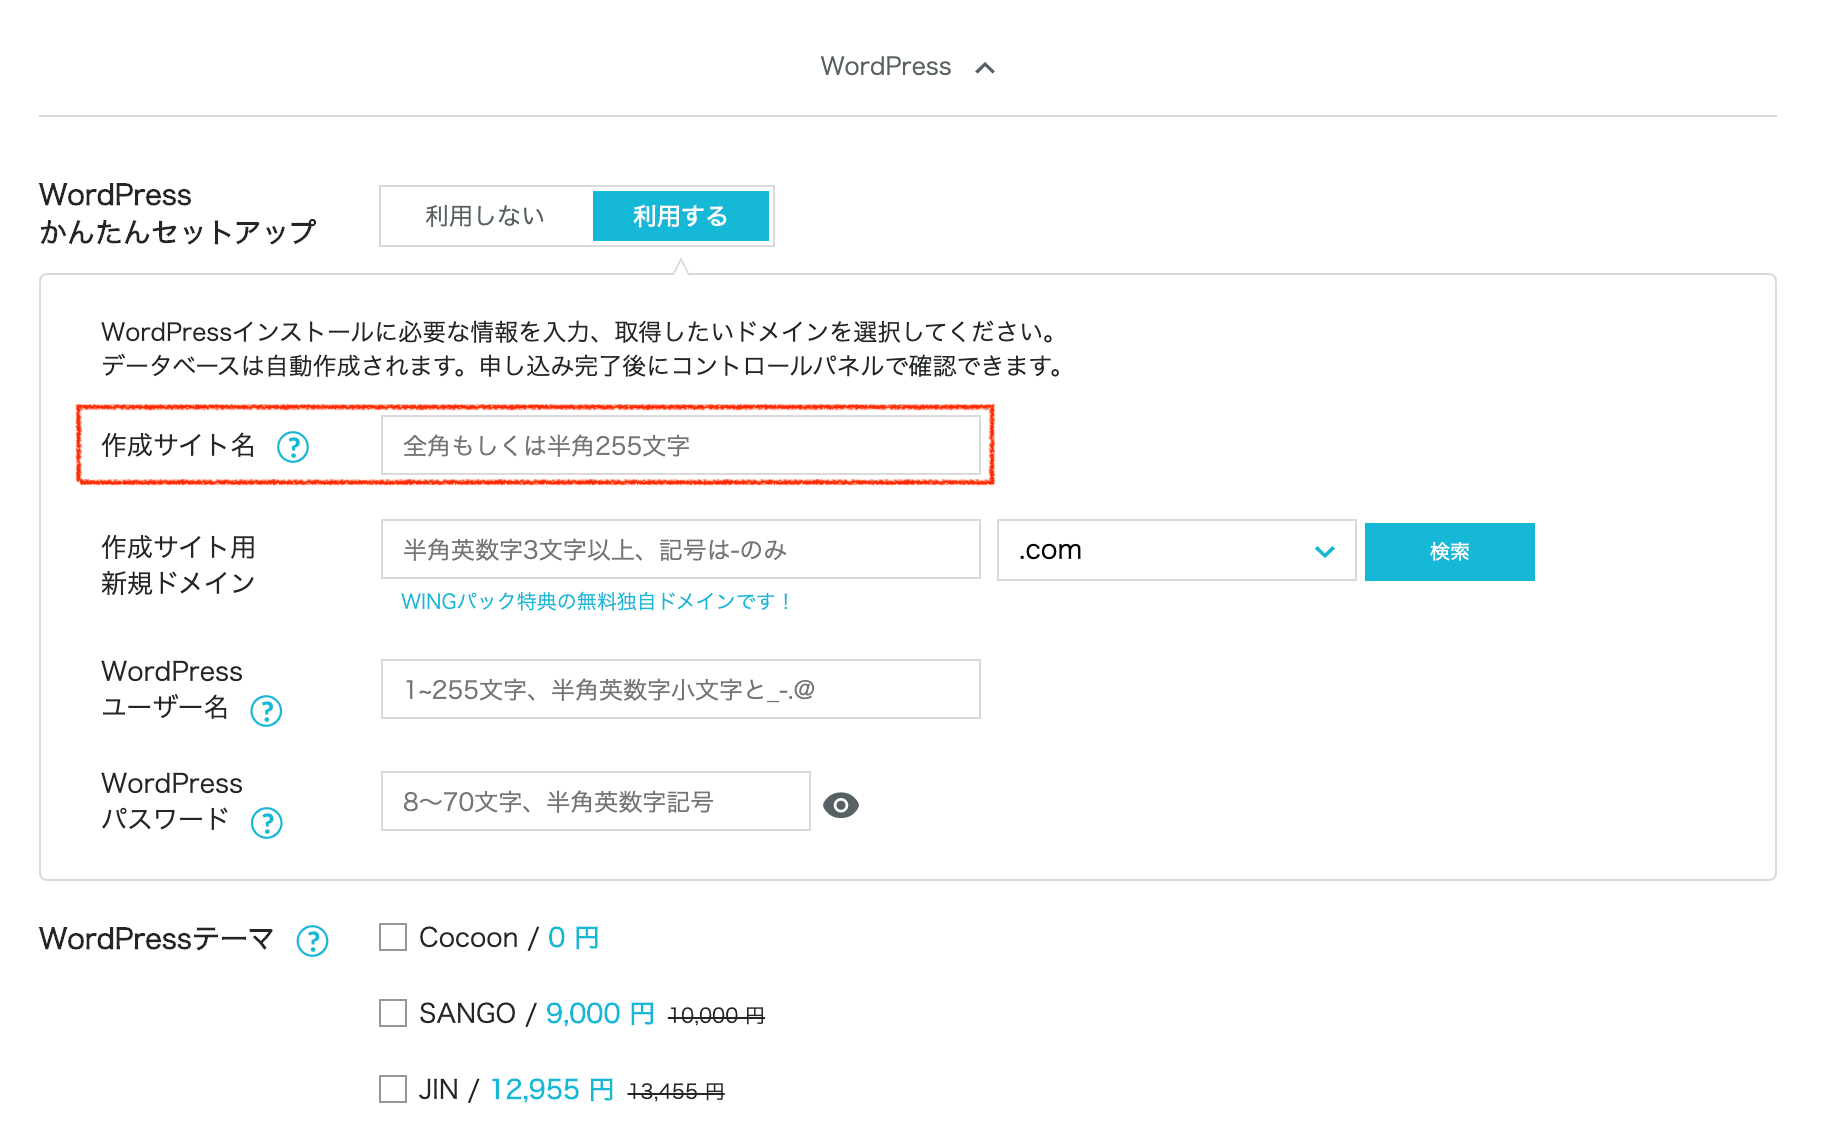Focus the new domain name input field
Image resolution: width=1832 pixels, height=1147 pixels.
pos(680,550)
